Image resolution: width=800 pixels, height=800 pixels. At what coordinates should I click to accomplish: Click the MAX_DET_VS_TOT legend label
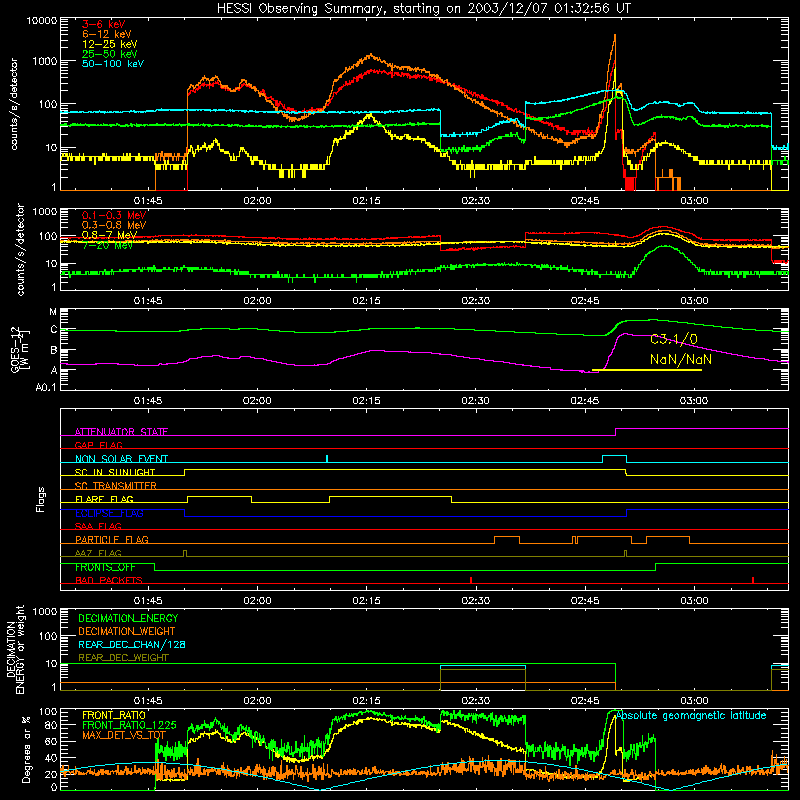pyautogui.click(x=124, y=735)
